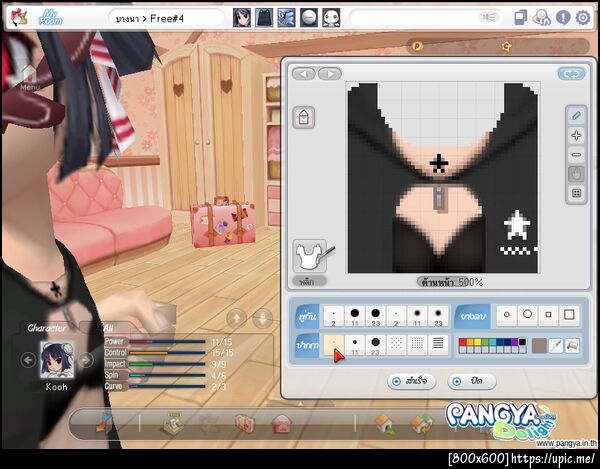The height and width of the screenshot is (469, 600).
Task: Choose size 11 hard brush
Action: 355,316
